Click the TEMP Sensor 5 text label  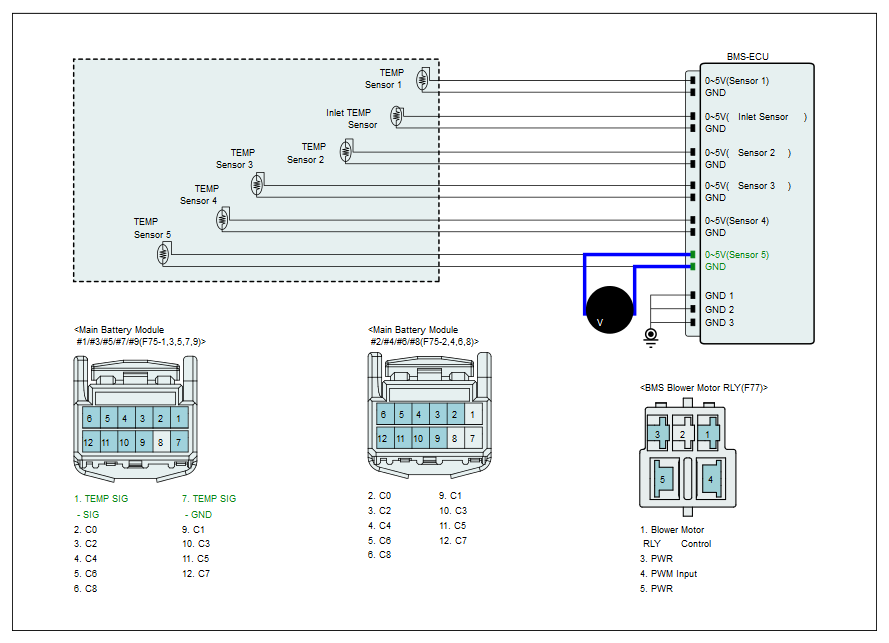(152, 228)
